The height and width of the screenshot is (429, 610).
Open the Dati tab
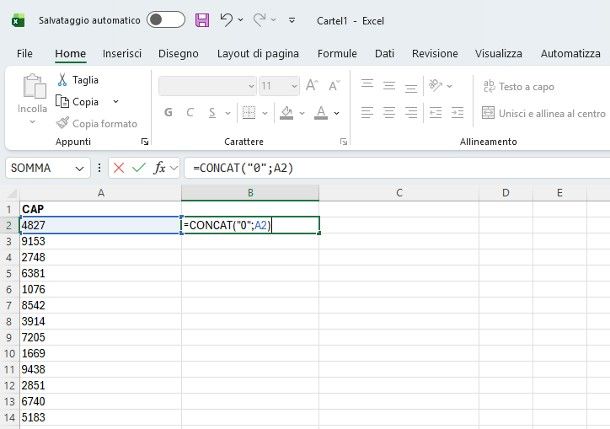(384, 53)
